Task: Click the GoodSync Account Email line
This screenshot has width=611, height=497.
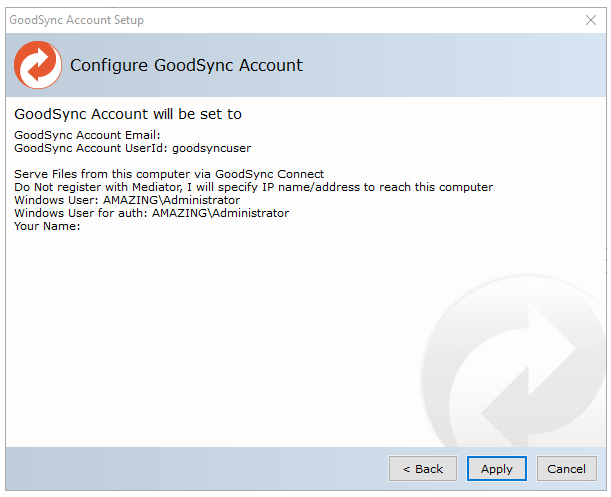Action: click(x=87, y=135)
